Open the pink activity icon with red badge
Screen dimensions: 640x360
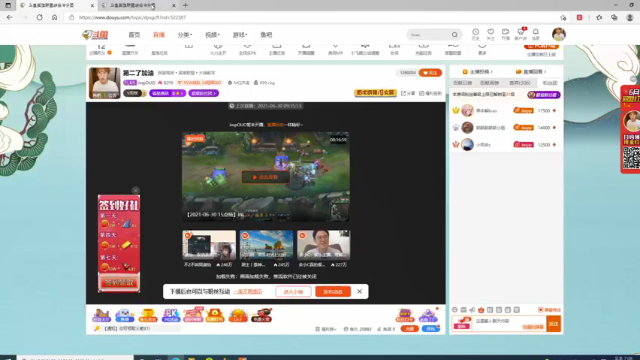193,315
